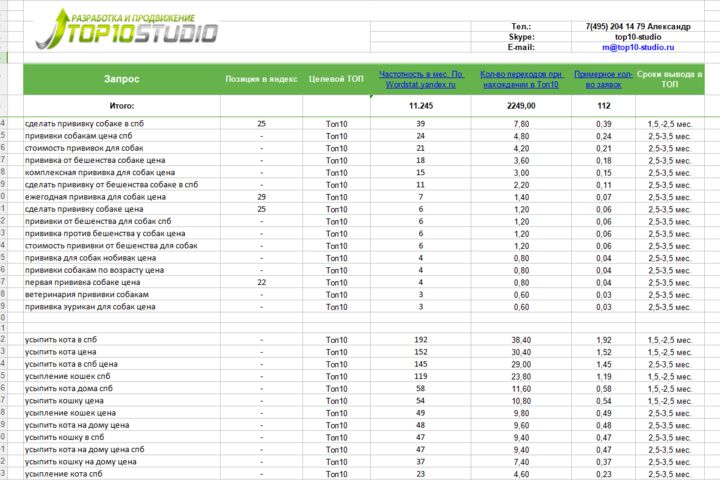Click the TOP10 STUDIO logo image
This screenshot has height=480, width=720.
click(127, 29)
